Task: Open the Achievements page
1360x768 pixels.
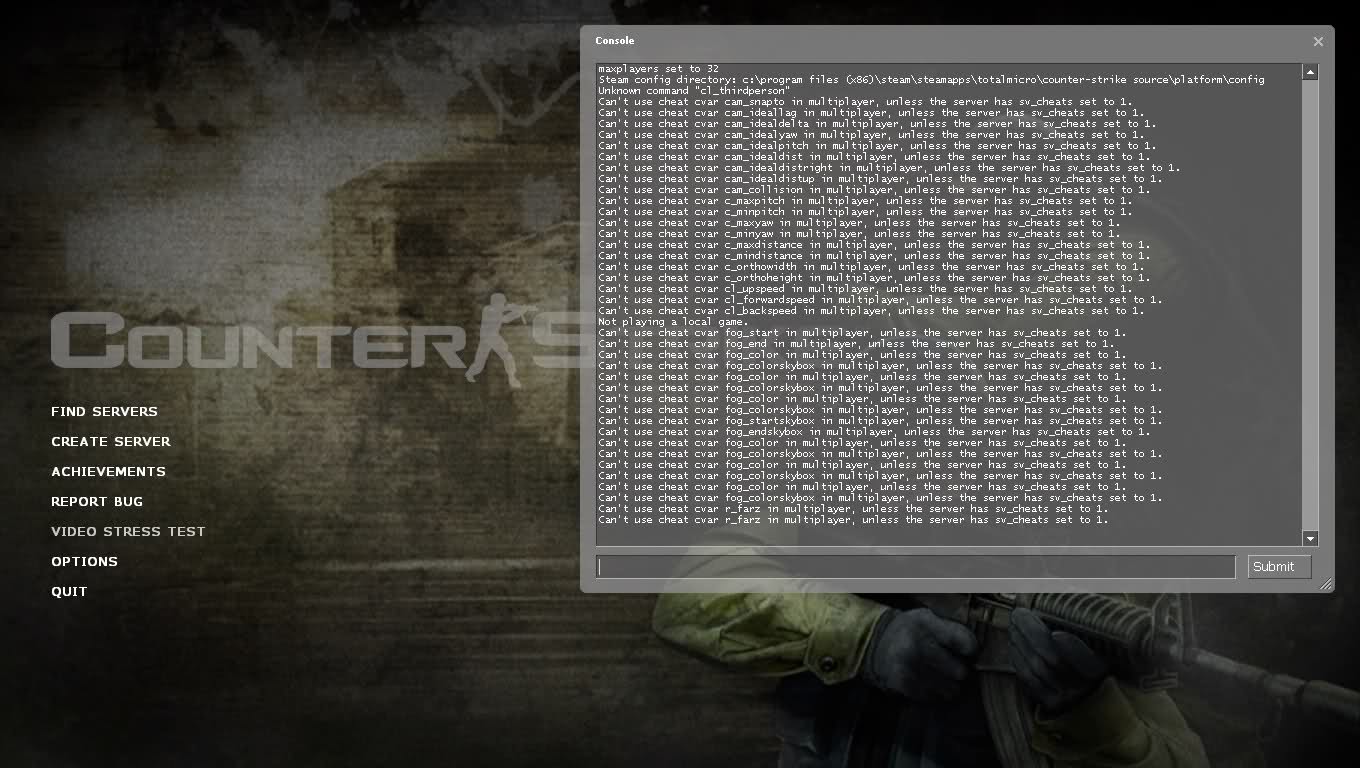Action: (108, 472)
